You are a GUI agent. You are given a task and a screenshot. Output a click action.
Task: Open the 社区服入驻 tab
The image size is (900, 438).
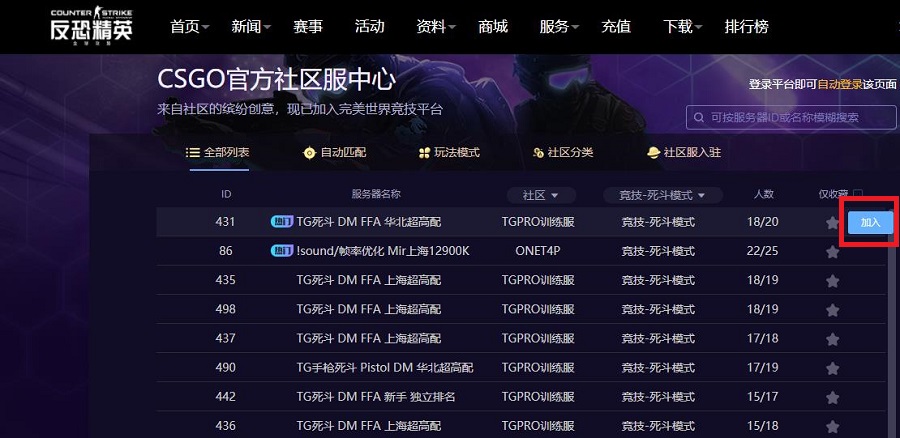coord(684,153)
